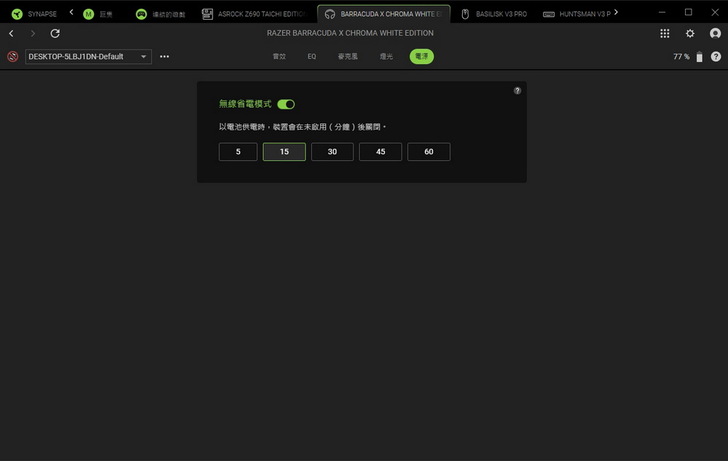This screenshot has height=461, width=728.
Task: Click the RAZER BARRACUDA X CHROMA WHITE EDITION title
Action: pos(350,33)
